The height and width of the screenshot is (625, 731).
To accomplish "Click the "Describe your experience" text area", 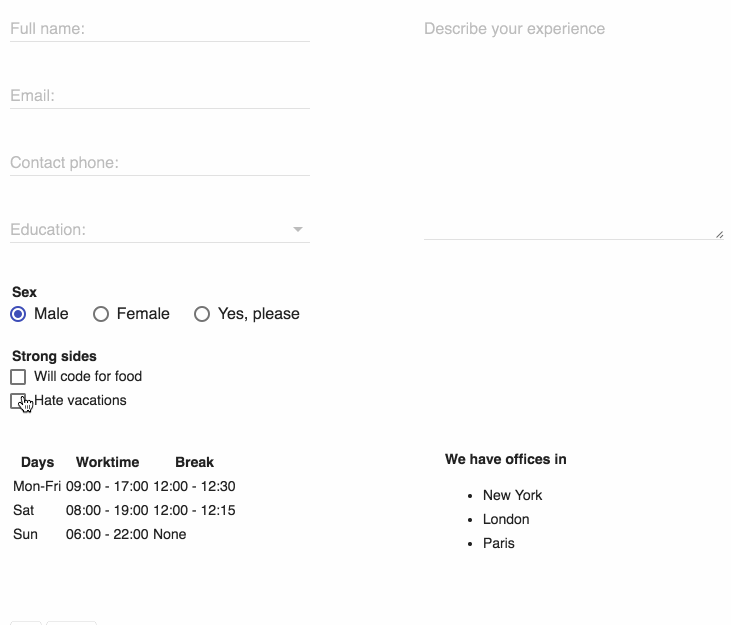I will [x=573, y=128].
